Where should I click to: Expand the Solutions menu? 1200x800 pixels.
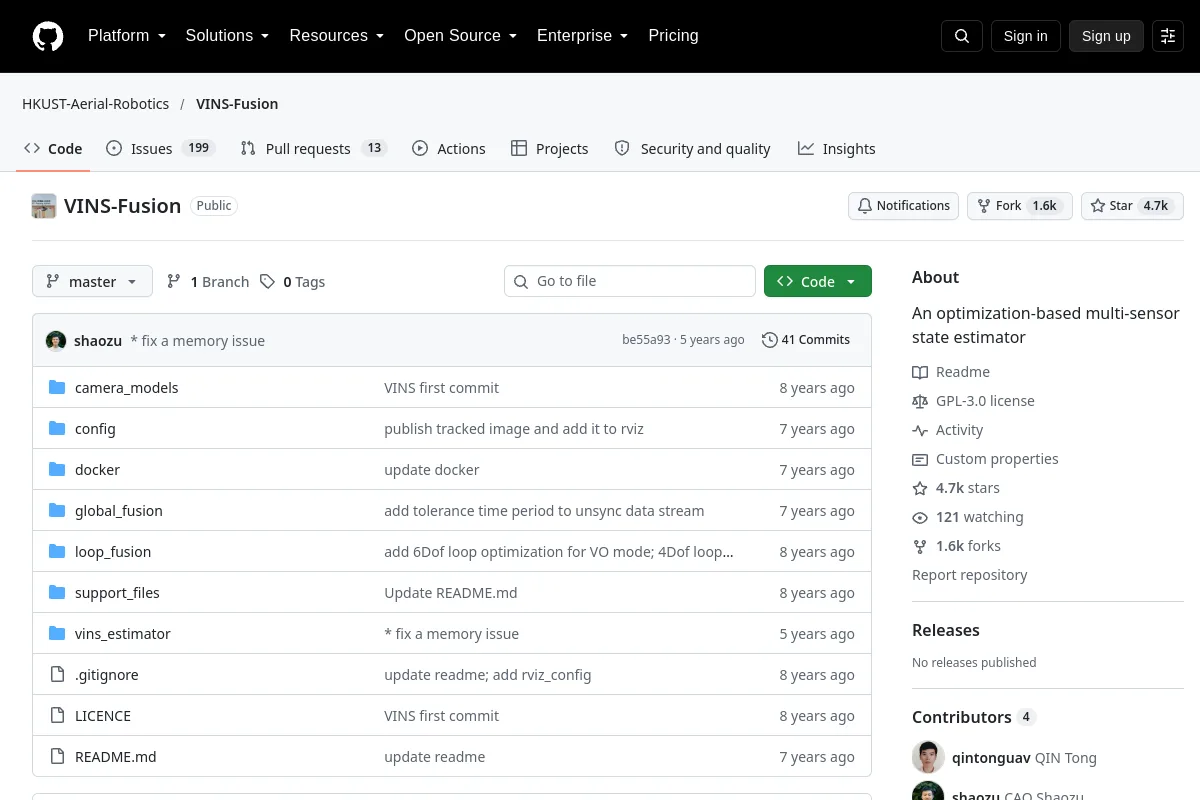pyautogui.click(x=228, y=36)
